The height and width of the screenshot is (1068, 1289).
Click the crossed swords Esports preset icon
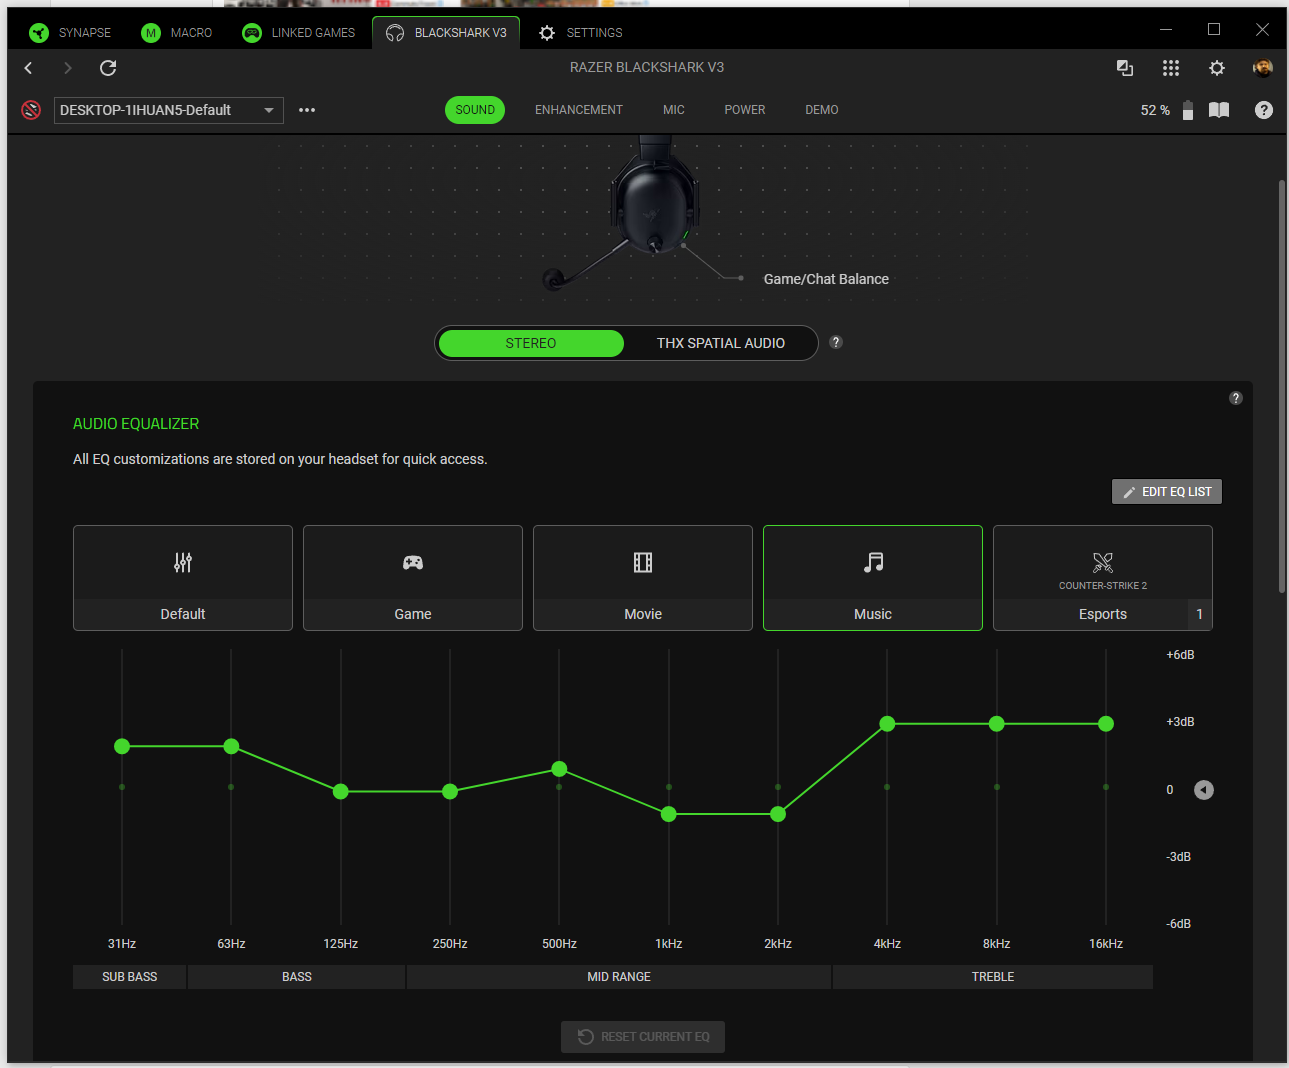coord(1103,562)
